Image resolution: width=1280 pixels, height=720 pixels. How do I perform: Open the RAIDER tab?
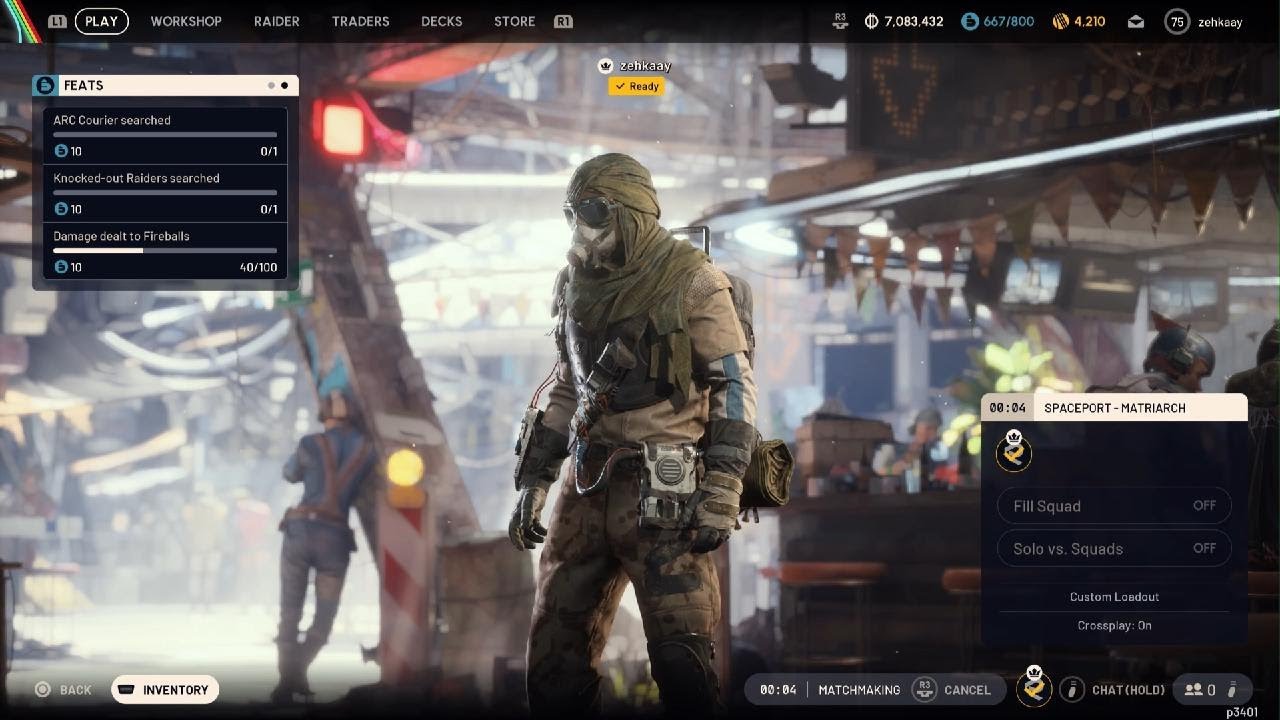(277, 21)
